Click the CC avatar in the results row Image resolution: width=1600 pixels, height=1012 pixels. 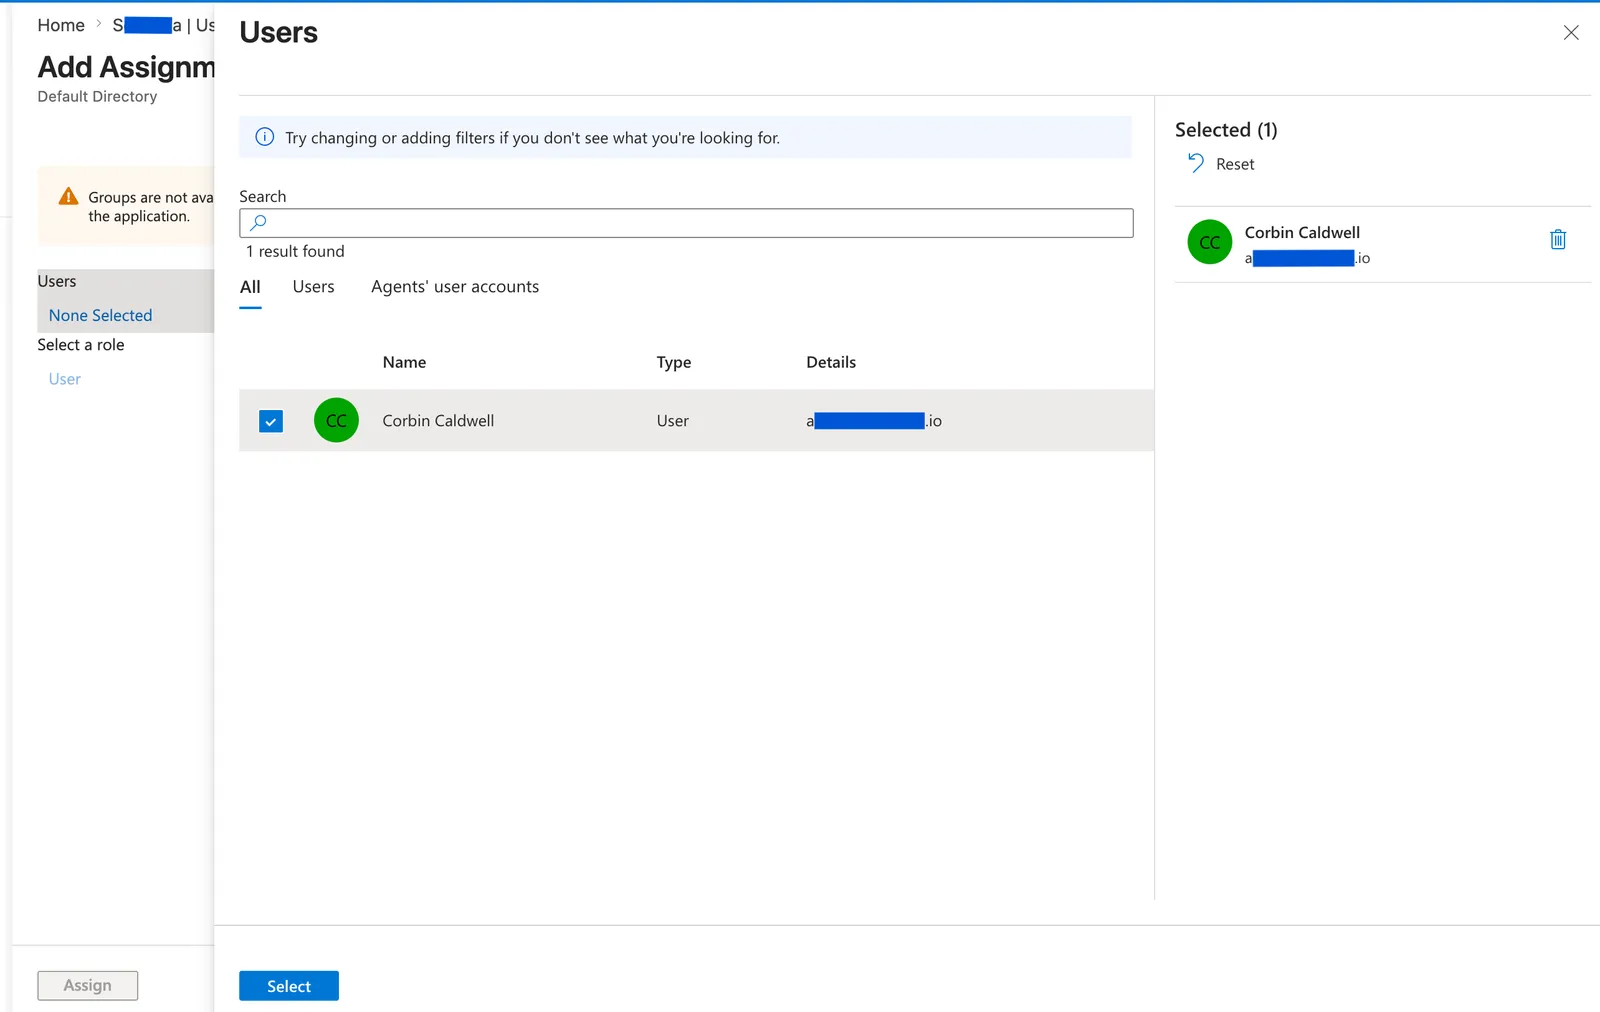coord(336,420)
